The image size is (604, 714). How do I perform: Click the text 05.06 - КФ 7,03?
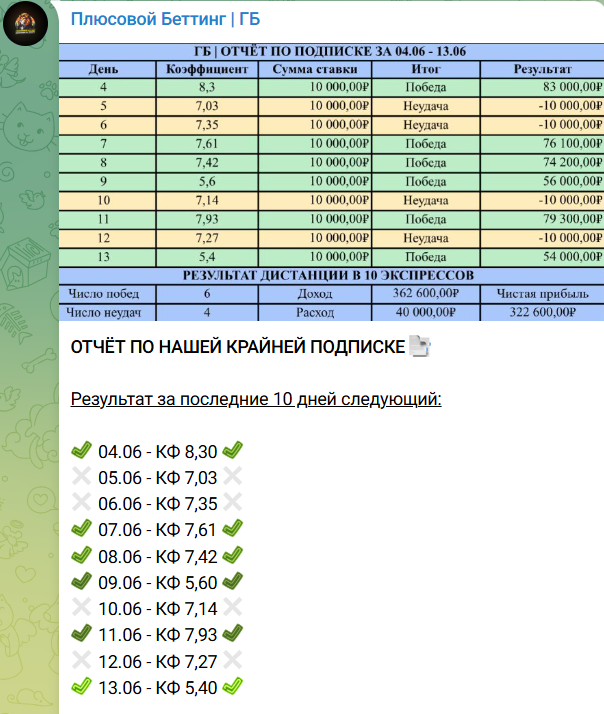coord(158,478)
